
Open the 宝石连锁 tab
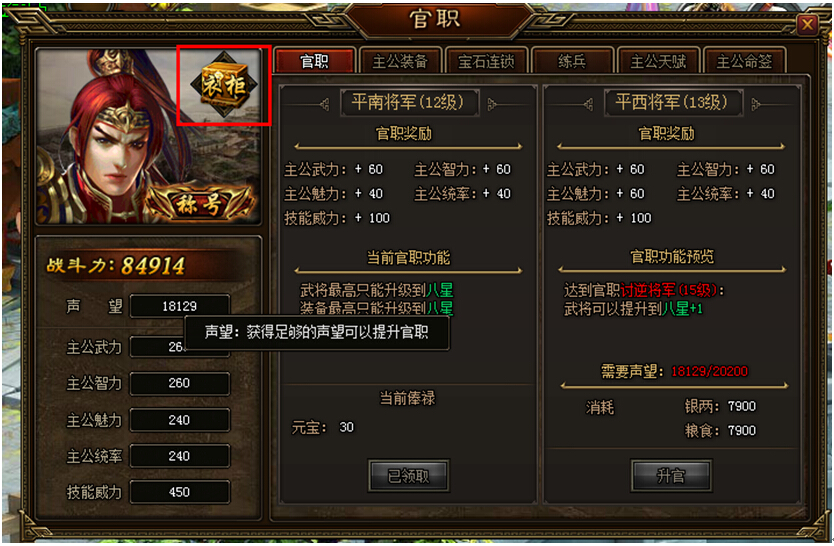click(x=487, y=61)
